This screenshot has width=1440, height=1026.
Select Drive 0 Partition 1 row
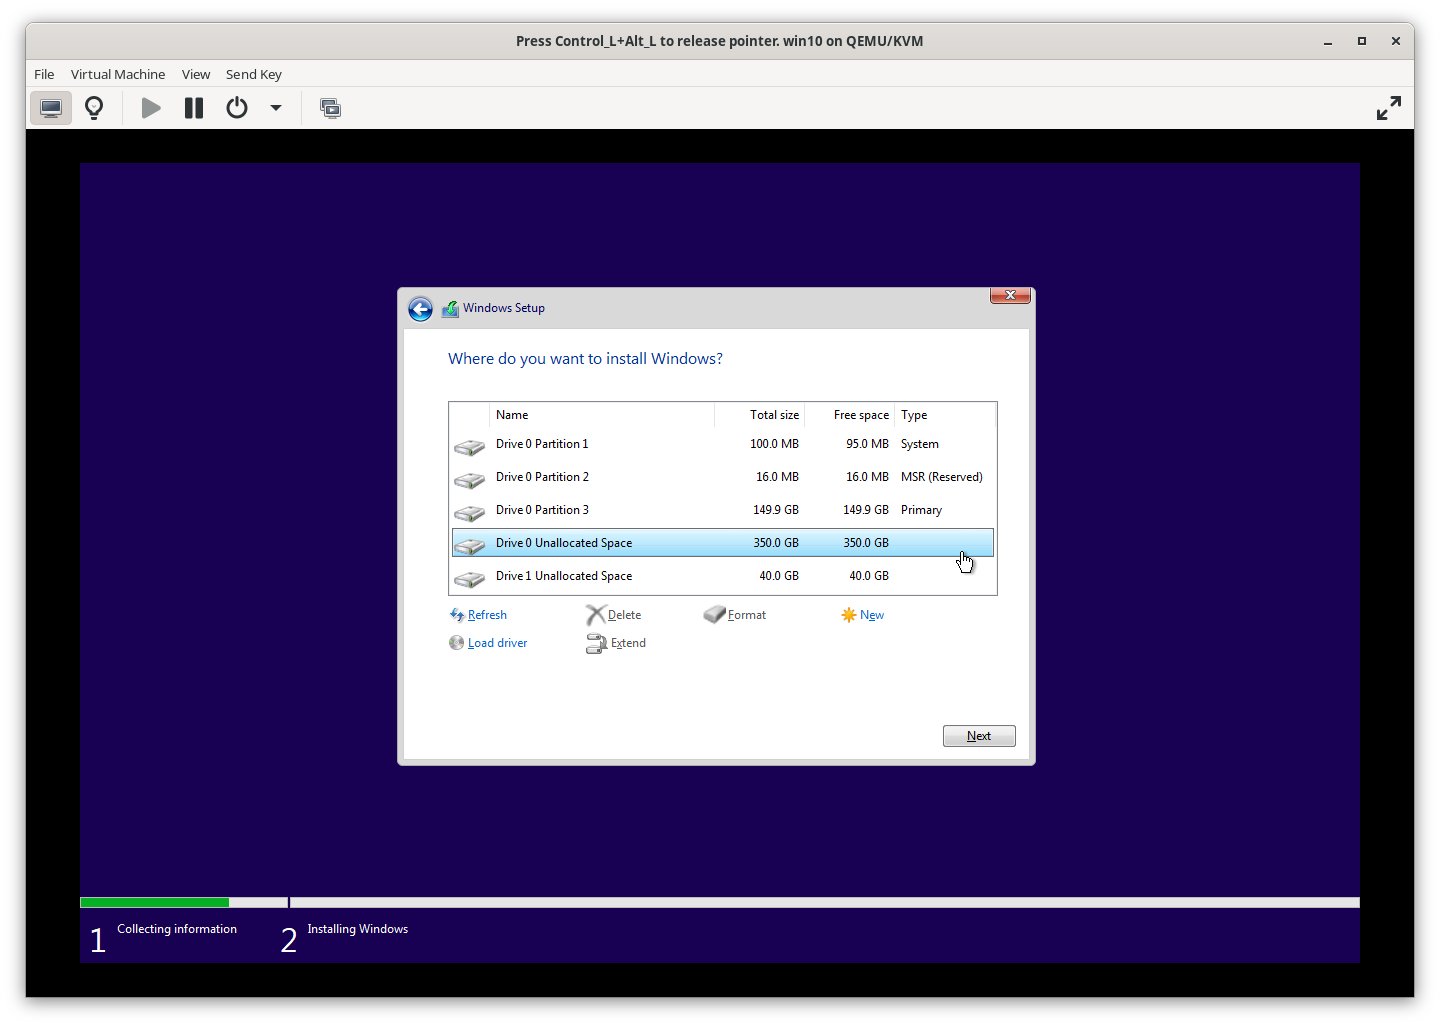click(x=723, y=444)
